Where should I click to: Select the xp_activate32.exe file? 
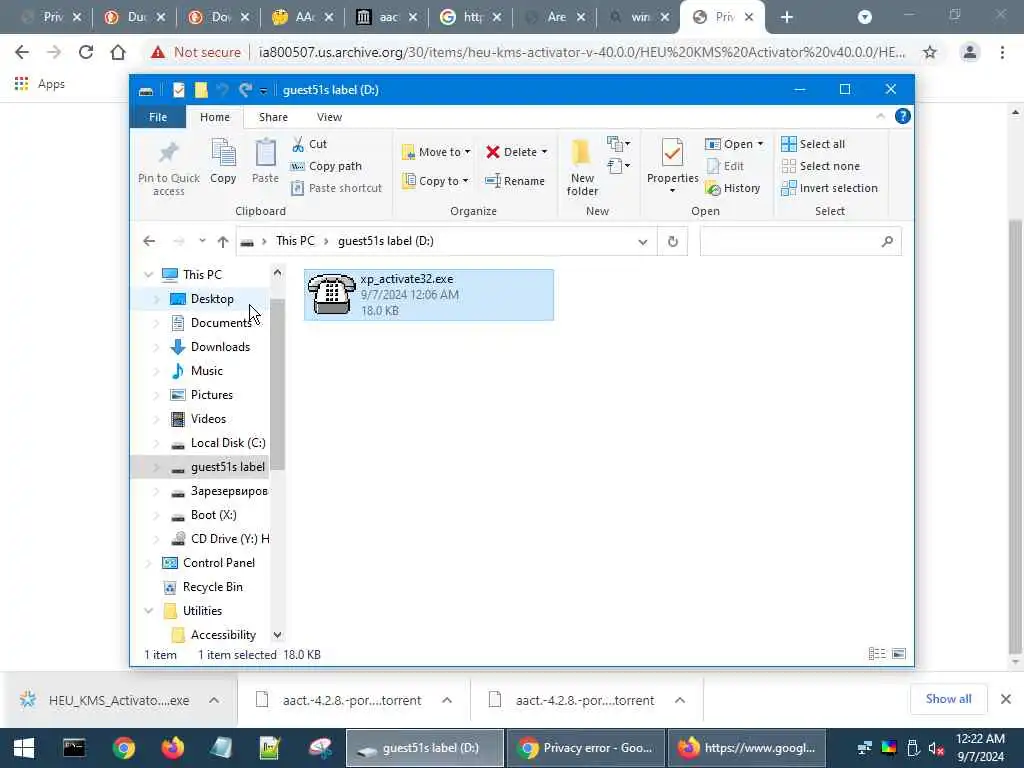coord(428,295)
